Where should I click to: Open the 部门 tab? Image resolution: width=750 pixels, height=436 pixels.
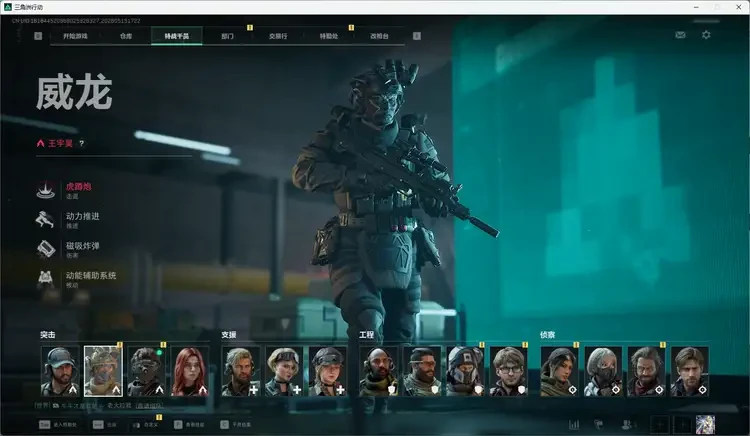coord(227,36)
